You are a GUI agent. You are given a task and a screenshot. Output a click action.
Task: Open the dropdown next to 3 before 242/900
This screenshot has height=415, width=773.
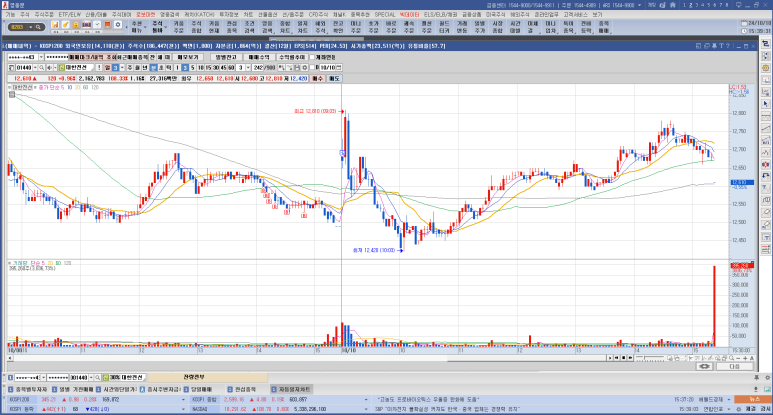248,68
